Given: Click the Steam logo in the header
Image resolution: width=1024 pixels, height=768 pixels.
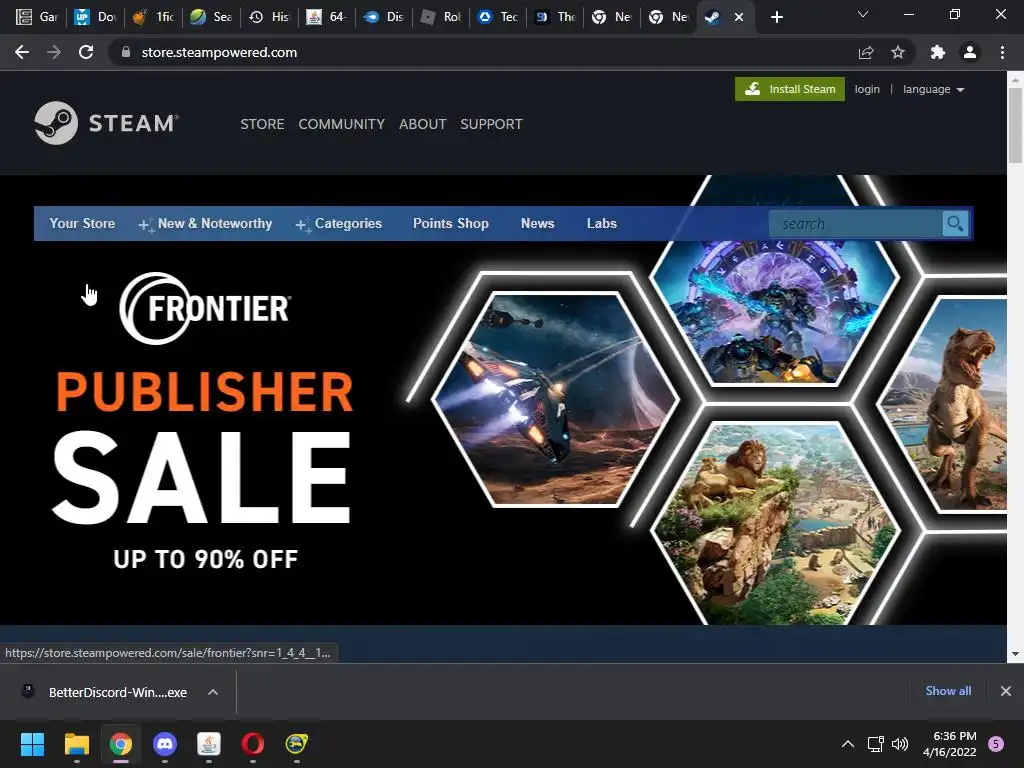Looking at the screenshot, I should point(106,123).
